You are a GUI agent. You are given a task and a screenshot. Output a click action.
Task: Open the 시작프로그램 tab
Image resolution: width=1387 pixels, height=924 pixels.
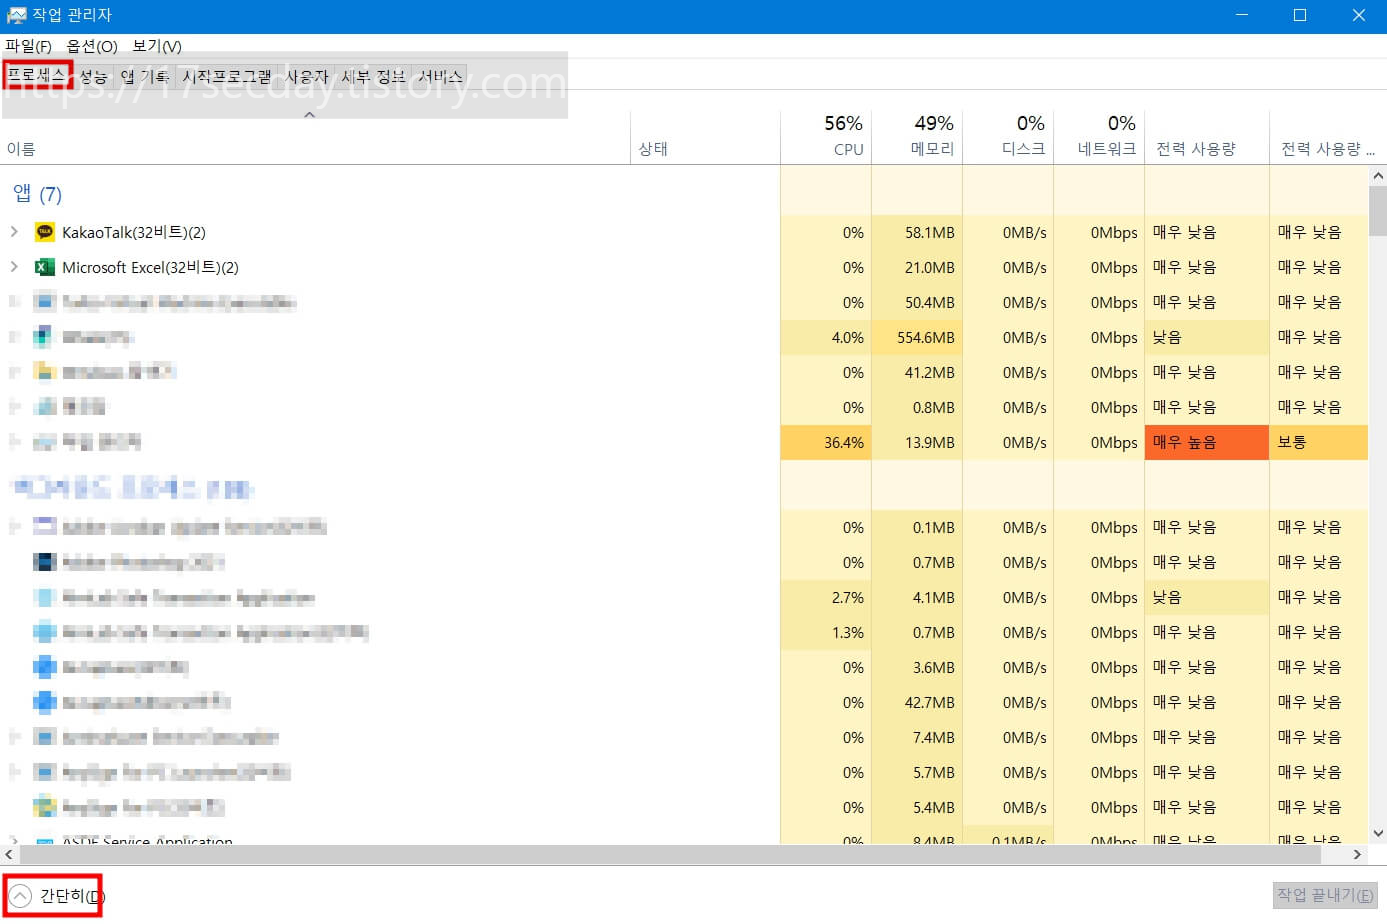[227, 76]
